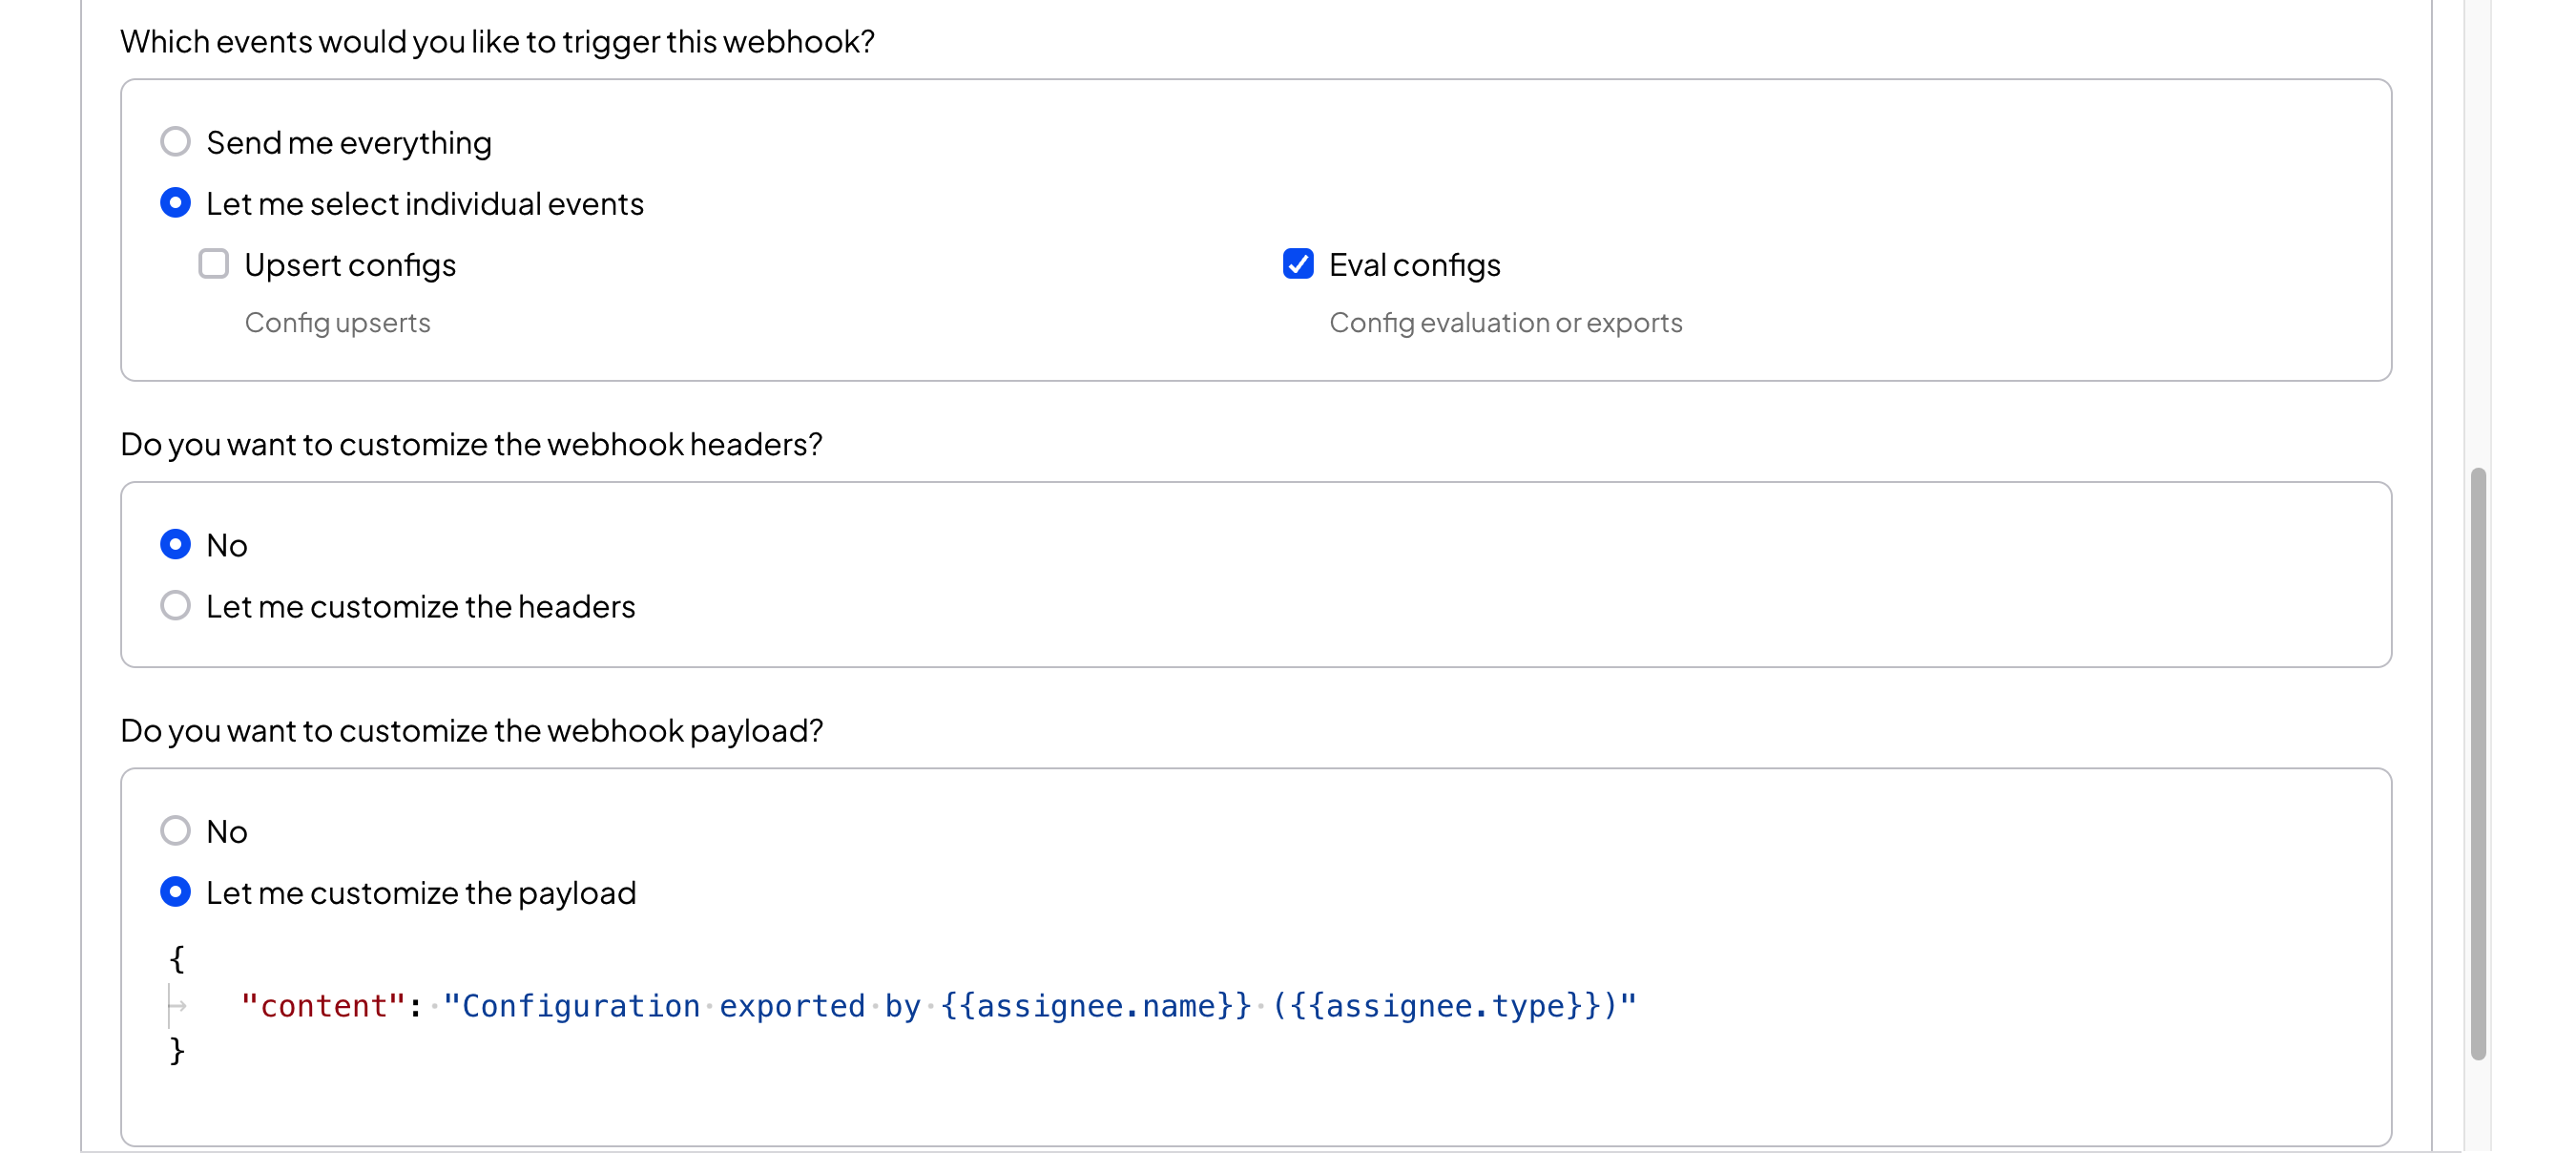Uncheck the Eval configs checkbox
Image resolution: width=2576 pixels, height=1174 pixels.
click(x=1298, y=264)
